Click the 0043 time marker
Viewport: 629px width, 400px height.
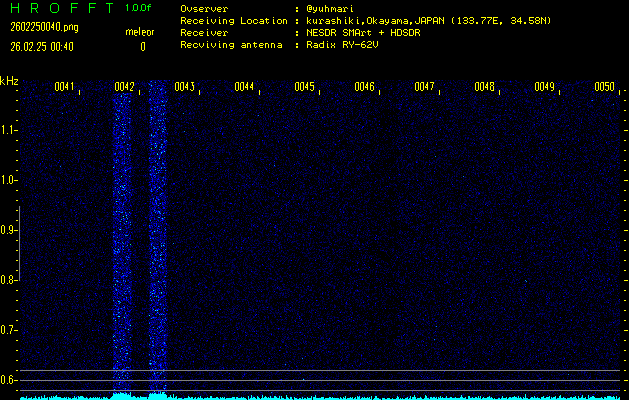pyautogui.click(x=184, y=87)
